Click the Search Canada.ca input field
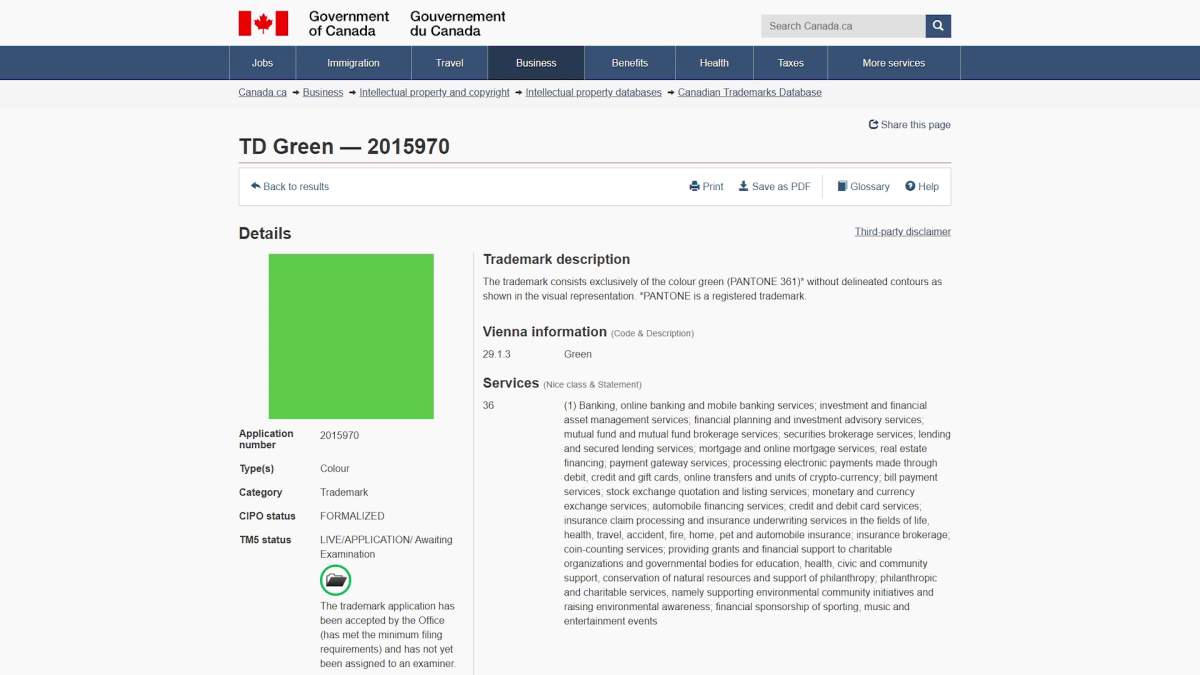 [x=843, y=26]
